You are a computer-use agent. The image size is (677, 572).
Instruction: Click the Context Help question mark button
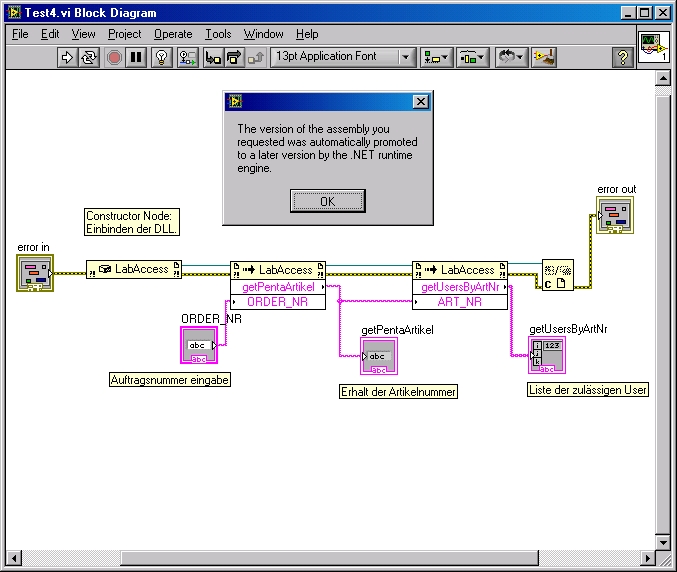coord(623,57)
